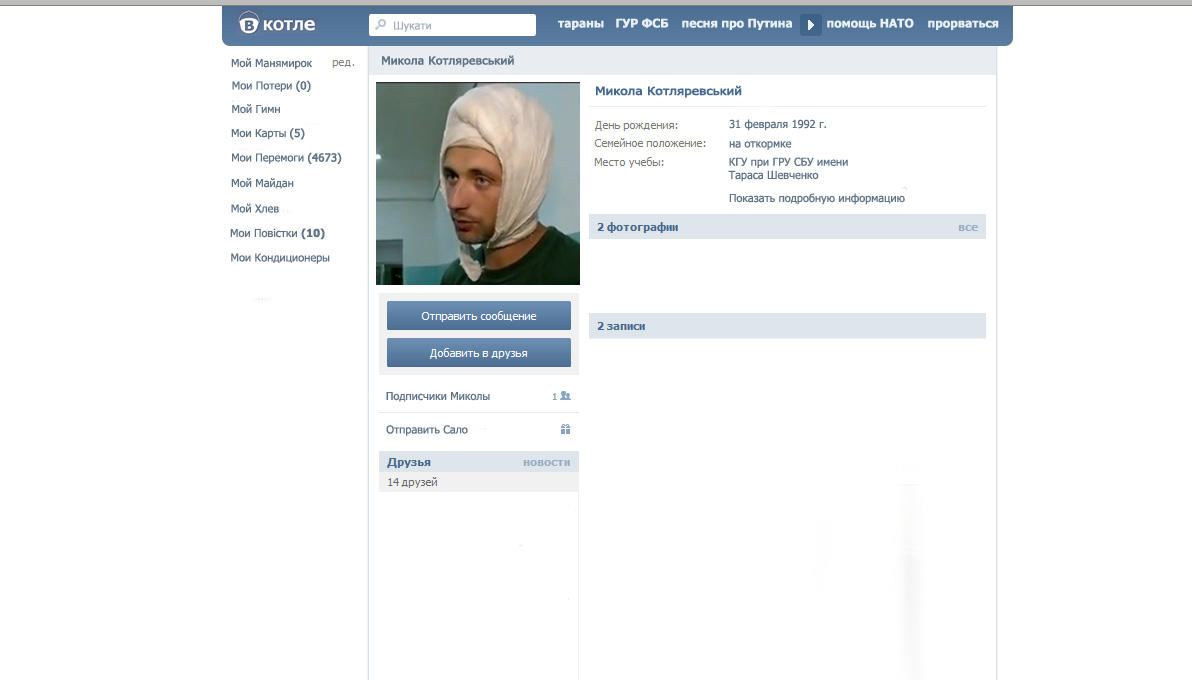1192x680 pixels.
Task: Open Мой Гимн sidebar item
Action: 255,110
